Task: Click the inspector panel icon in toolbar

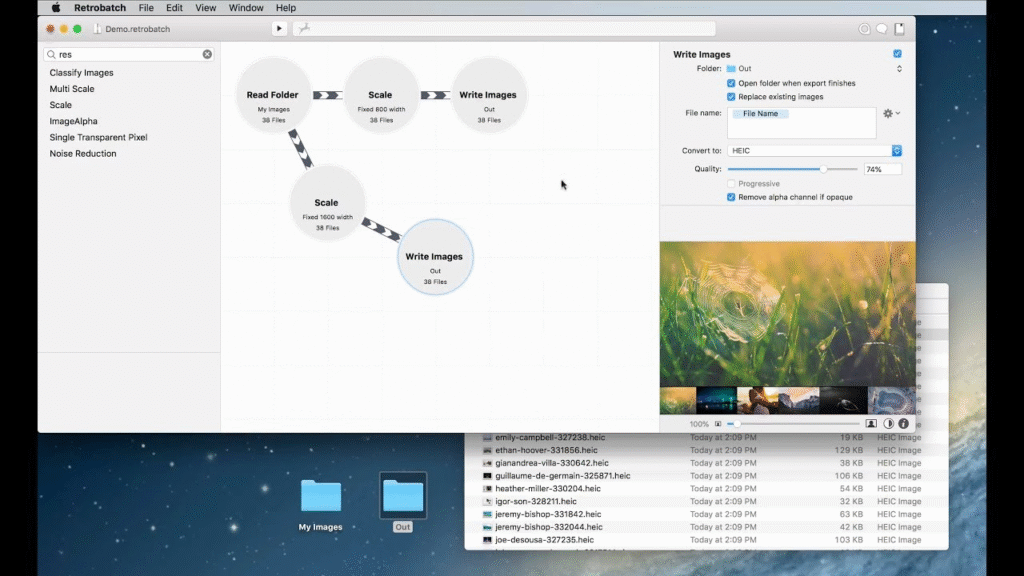Action: pos(900,29)
